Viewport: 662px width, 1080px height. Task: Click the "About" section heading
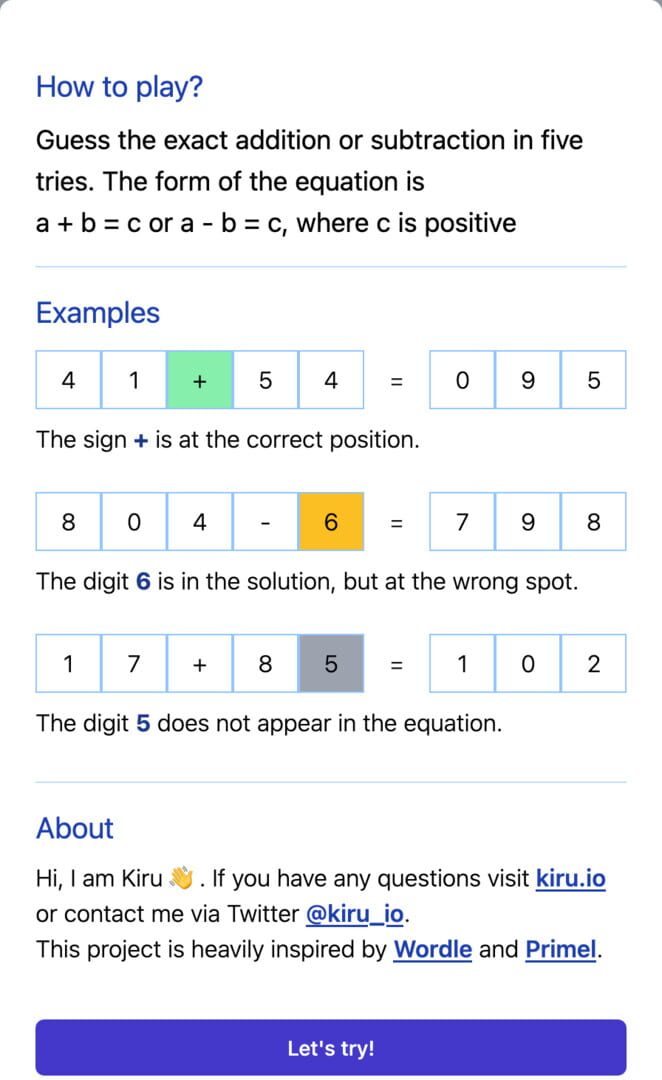click(x=74, y=828)
